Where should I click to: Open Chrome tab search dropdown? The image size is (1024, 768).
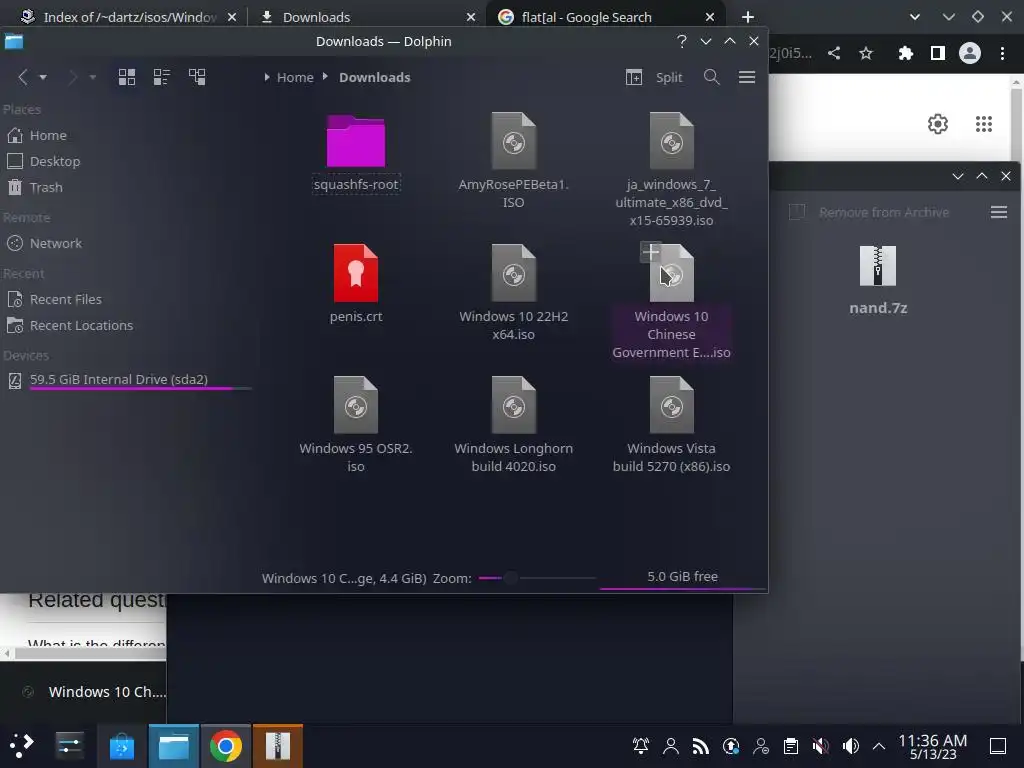click(x=915, y=17)
